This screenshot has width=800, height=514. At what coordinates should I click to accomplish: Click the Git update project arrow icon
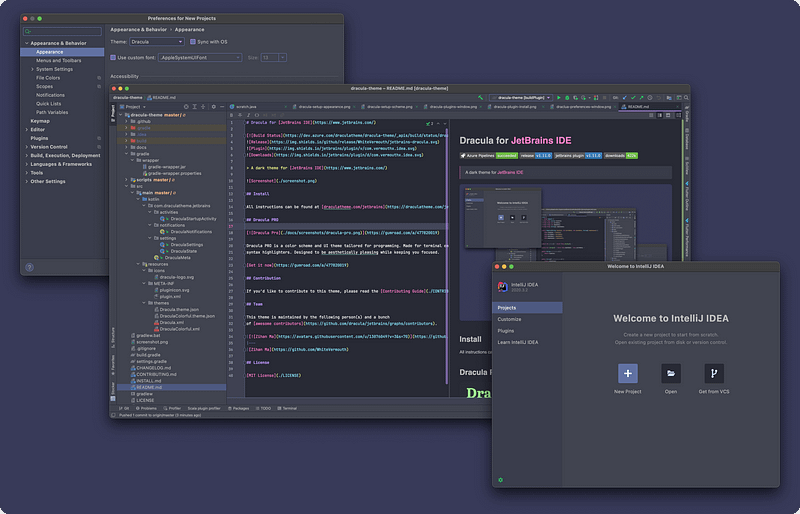click(624, 97)
